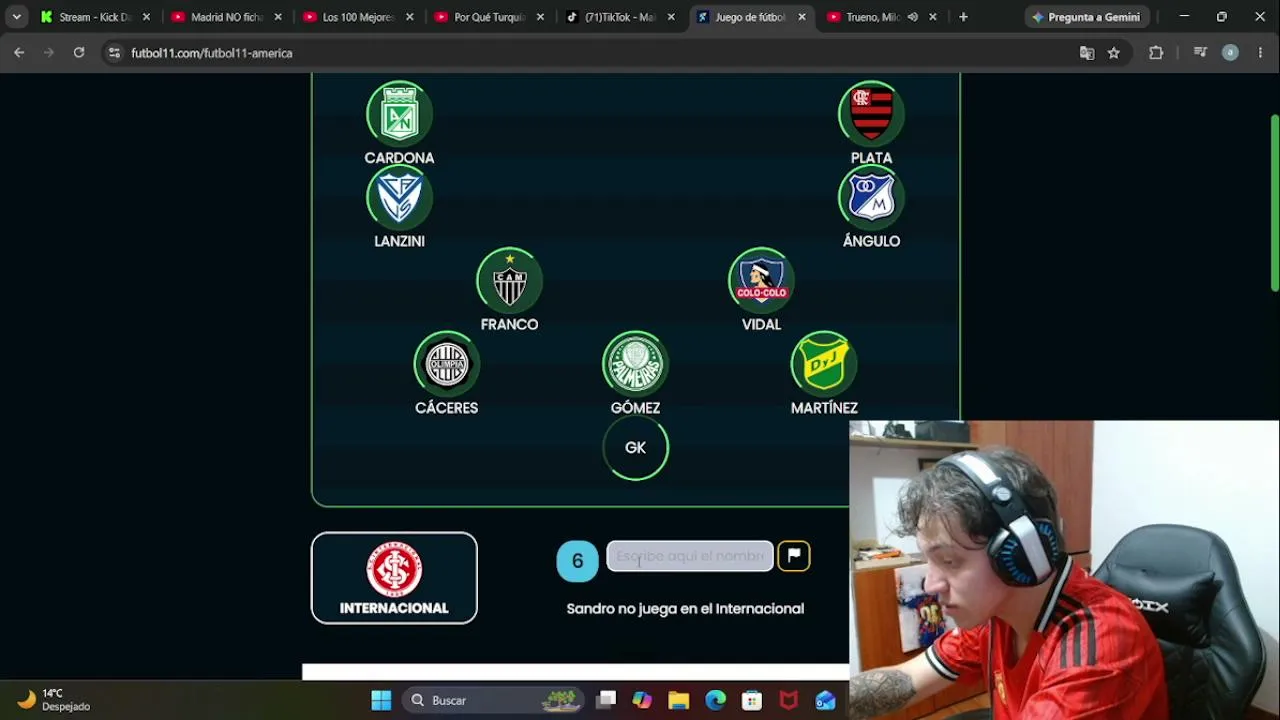1280x720 pixels.
Task: Open Microsoft Store from the taskbar
Action: 752,701
